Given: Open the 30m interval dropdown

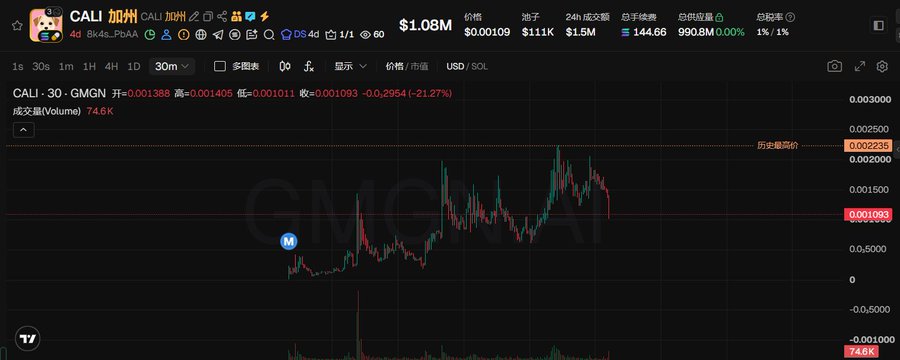Looking at the screenshot, I should [x=172, y=67].
